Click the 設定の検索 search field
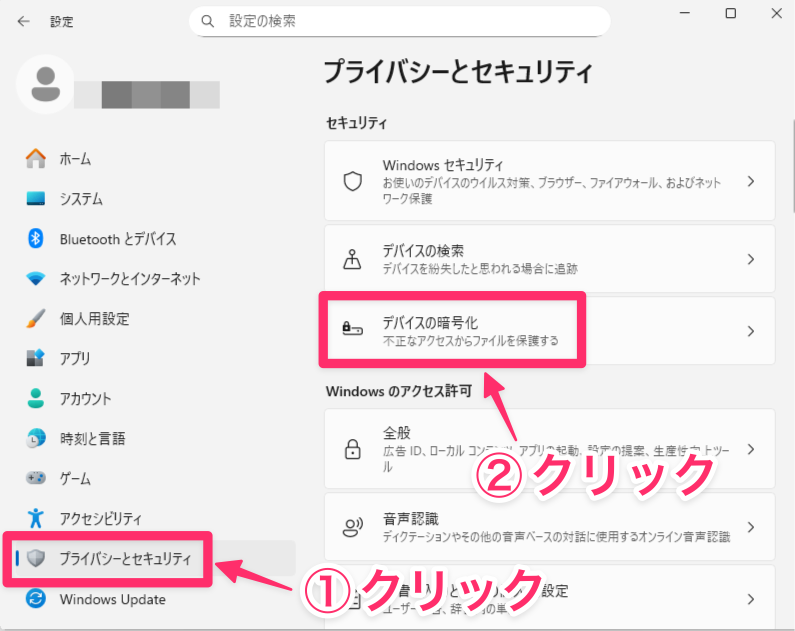795x631 pixels. pyautogui.click(x=400, y=21)
